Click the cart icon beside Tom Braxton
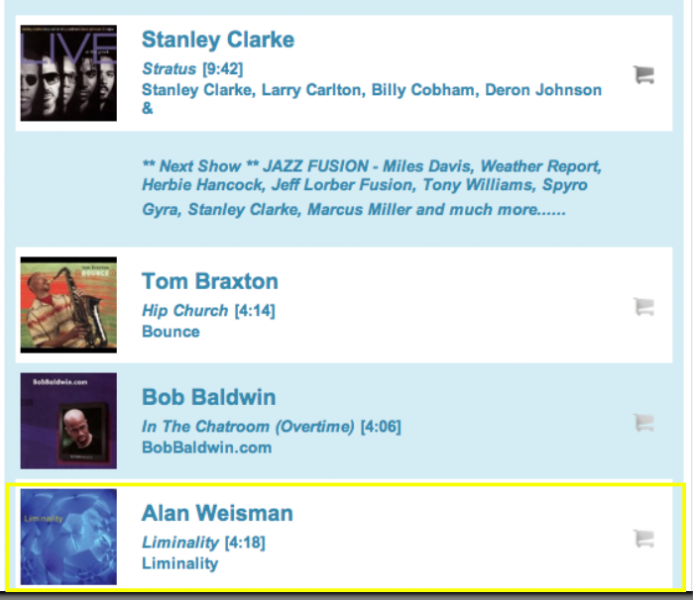This screenshot has height=600, width=693. 644,307
